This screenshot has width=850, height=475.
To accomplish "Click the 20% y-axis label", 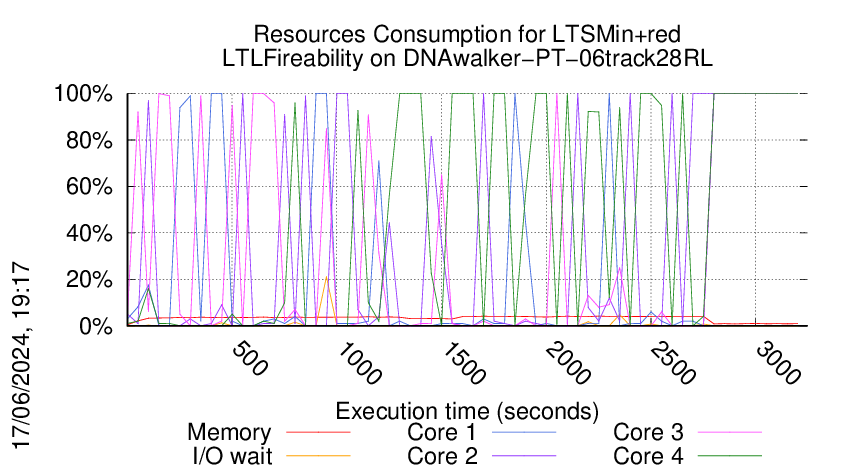I will [x=89, y=280].
